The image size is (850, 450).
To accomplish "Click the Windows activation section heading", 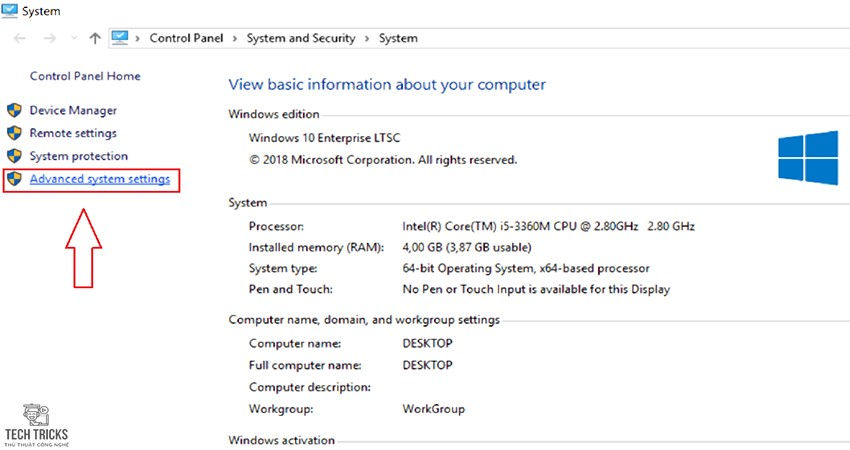I will [281, 440].
